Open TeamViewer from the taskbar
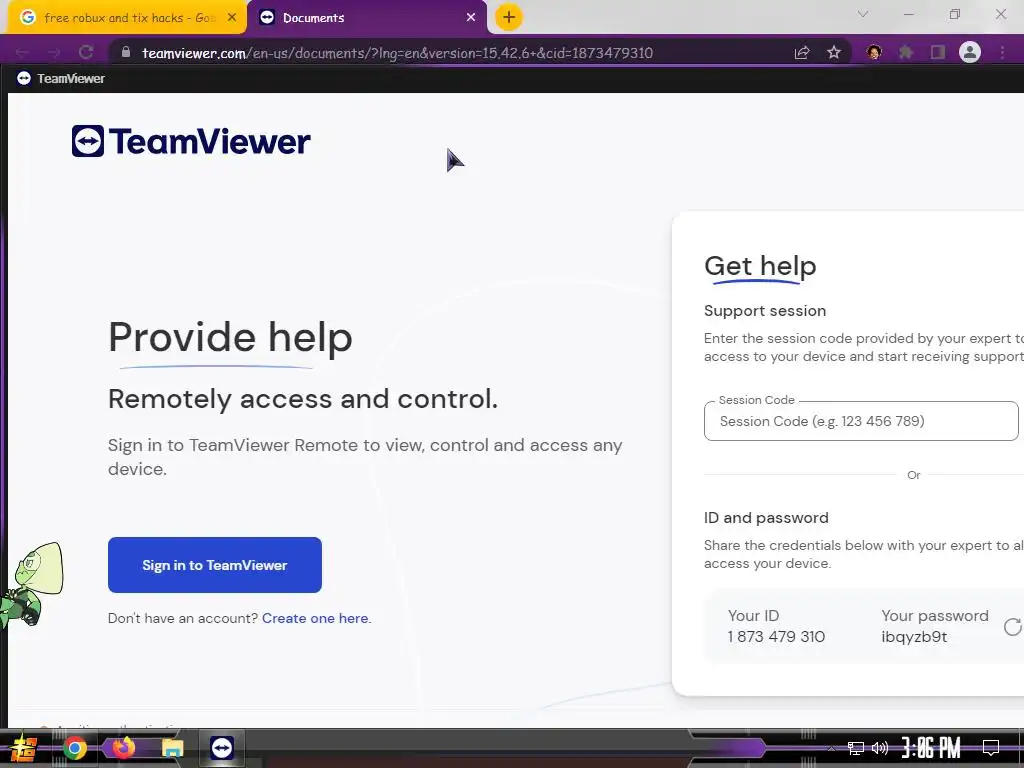Image resolution: width=1024 pixels, height=768 pixels. [222, 748]
